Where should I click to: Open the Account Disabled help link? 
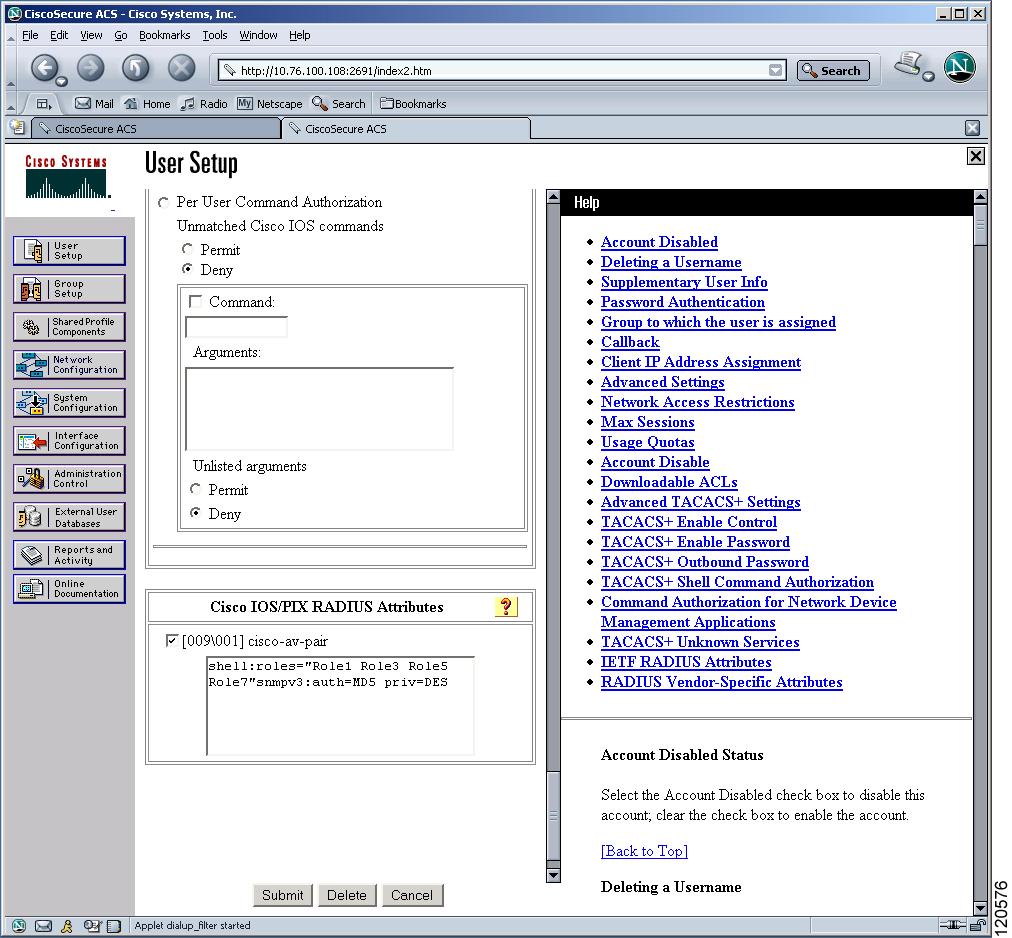[x=659, y=242]
